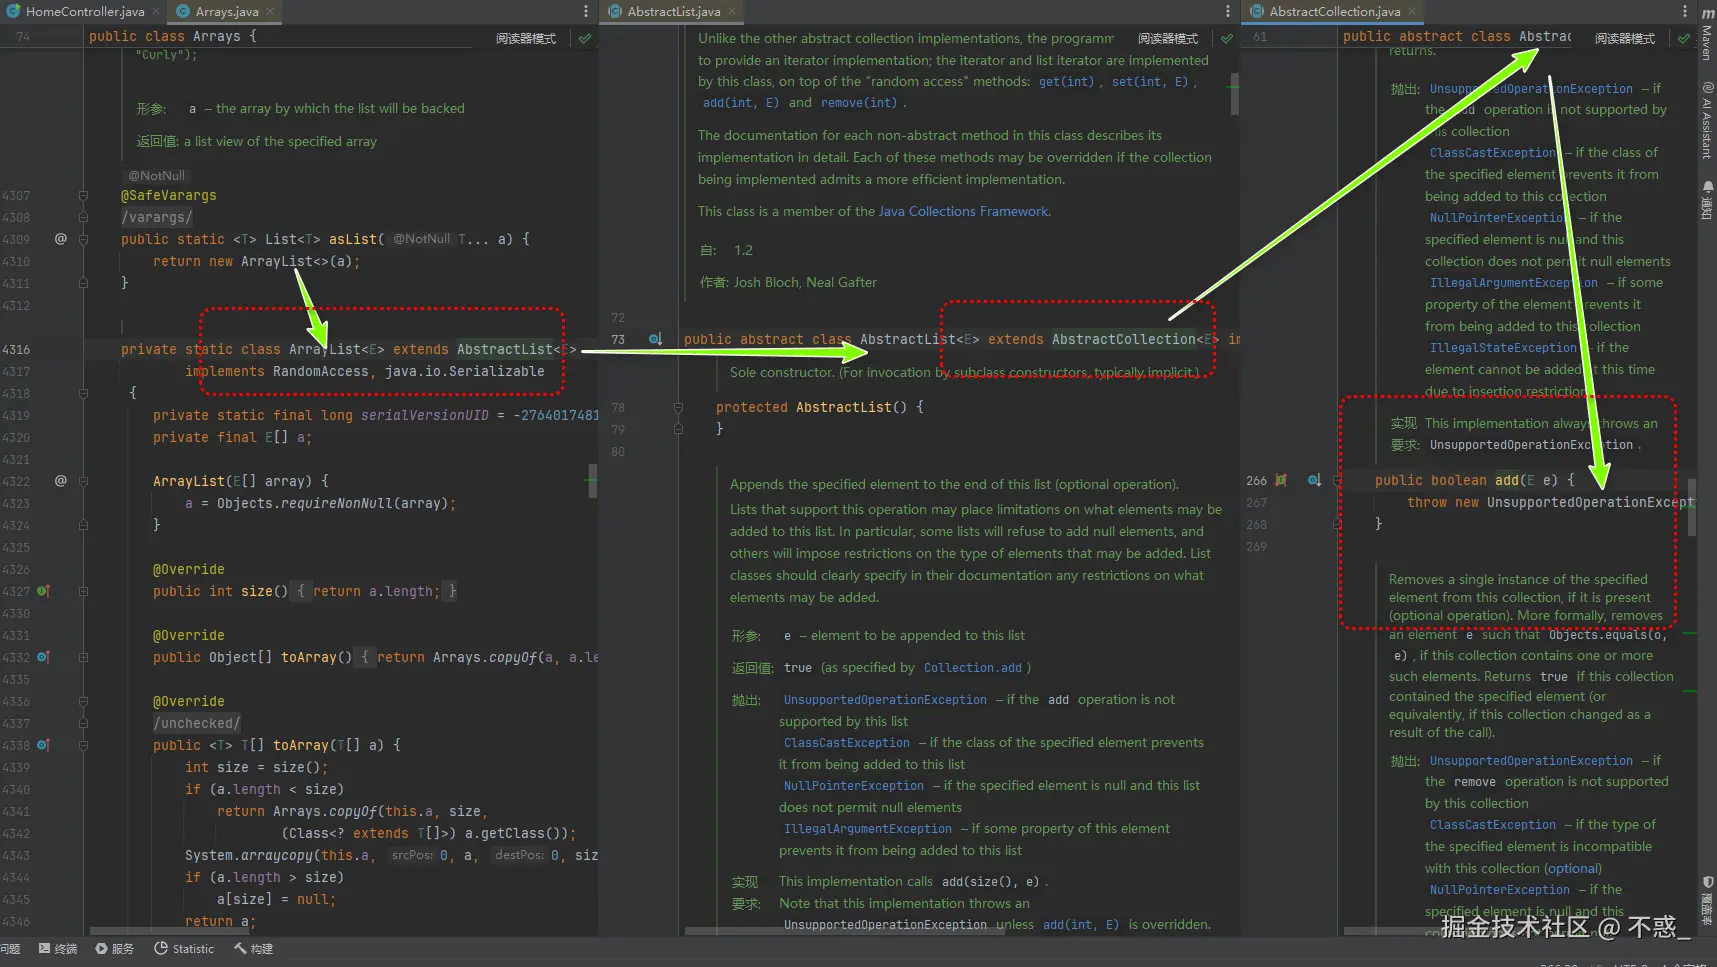The height and width of the screenshot is (967, 1717).
Task: Open the Statistic tool window
Action: 184,949
